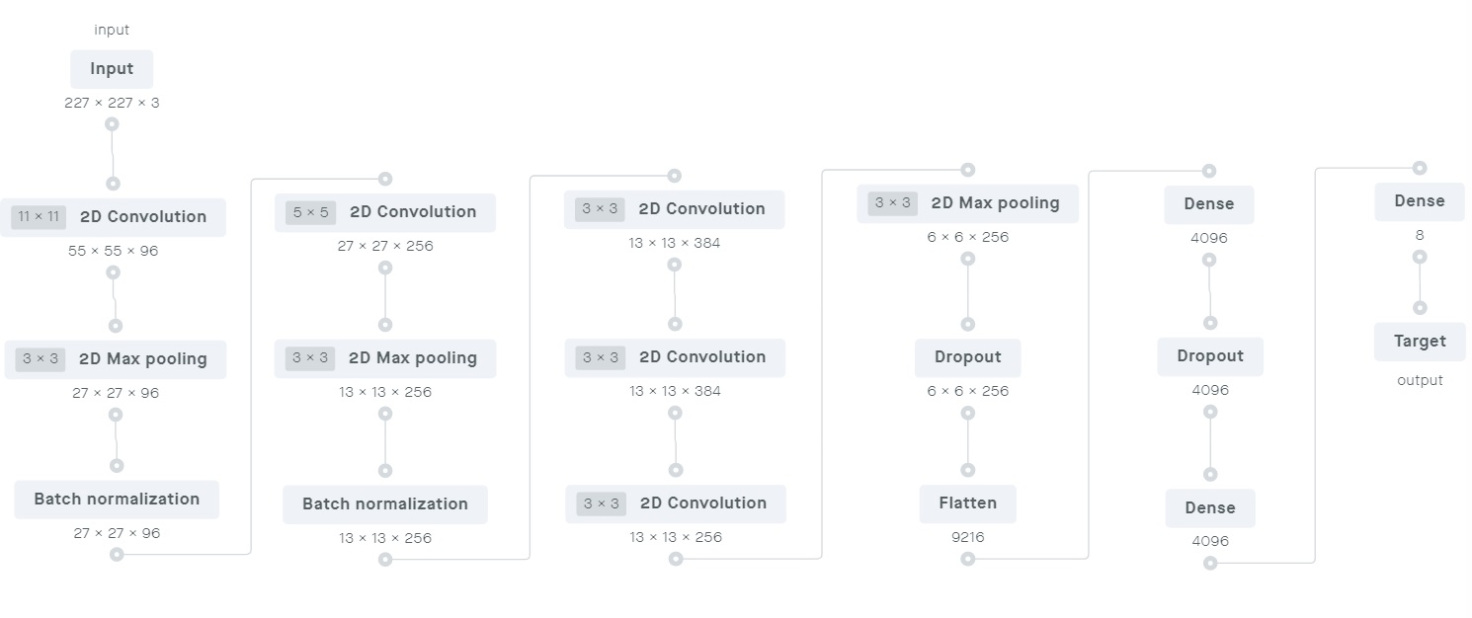This screenshot has width=1472, height=618.
Task: Select the 5 × 5 2D Convolution block
Action: (385, 212)
